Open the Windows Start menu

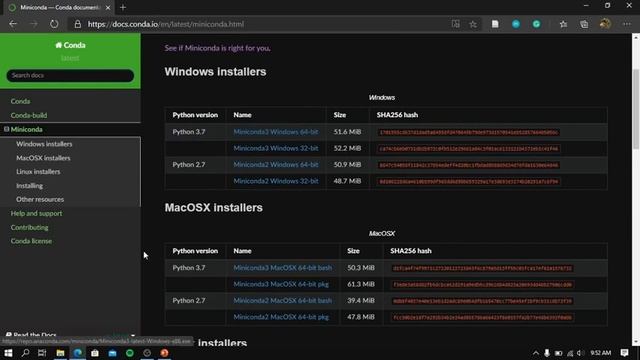pos(8,353)
